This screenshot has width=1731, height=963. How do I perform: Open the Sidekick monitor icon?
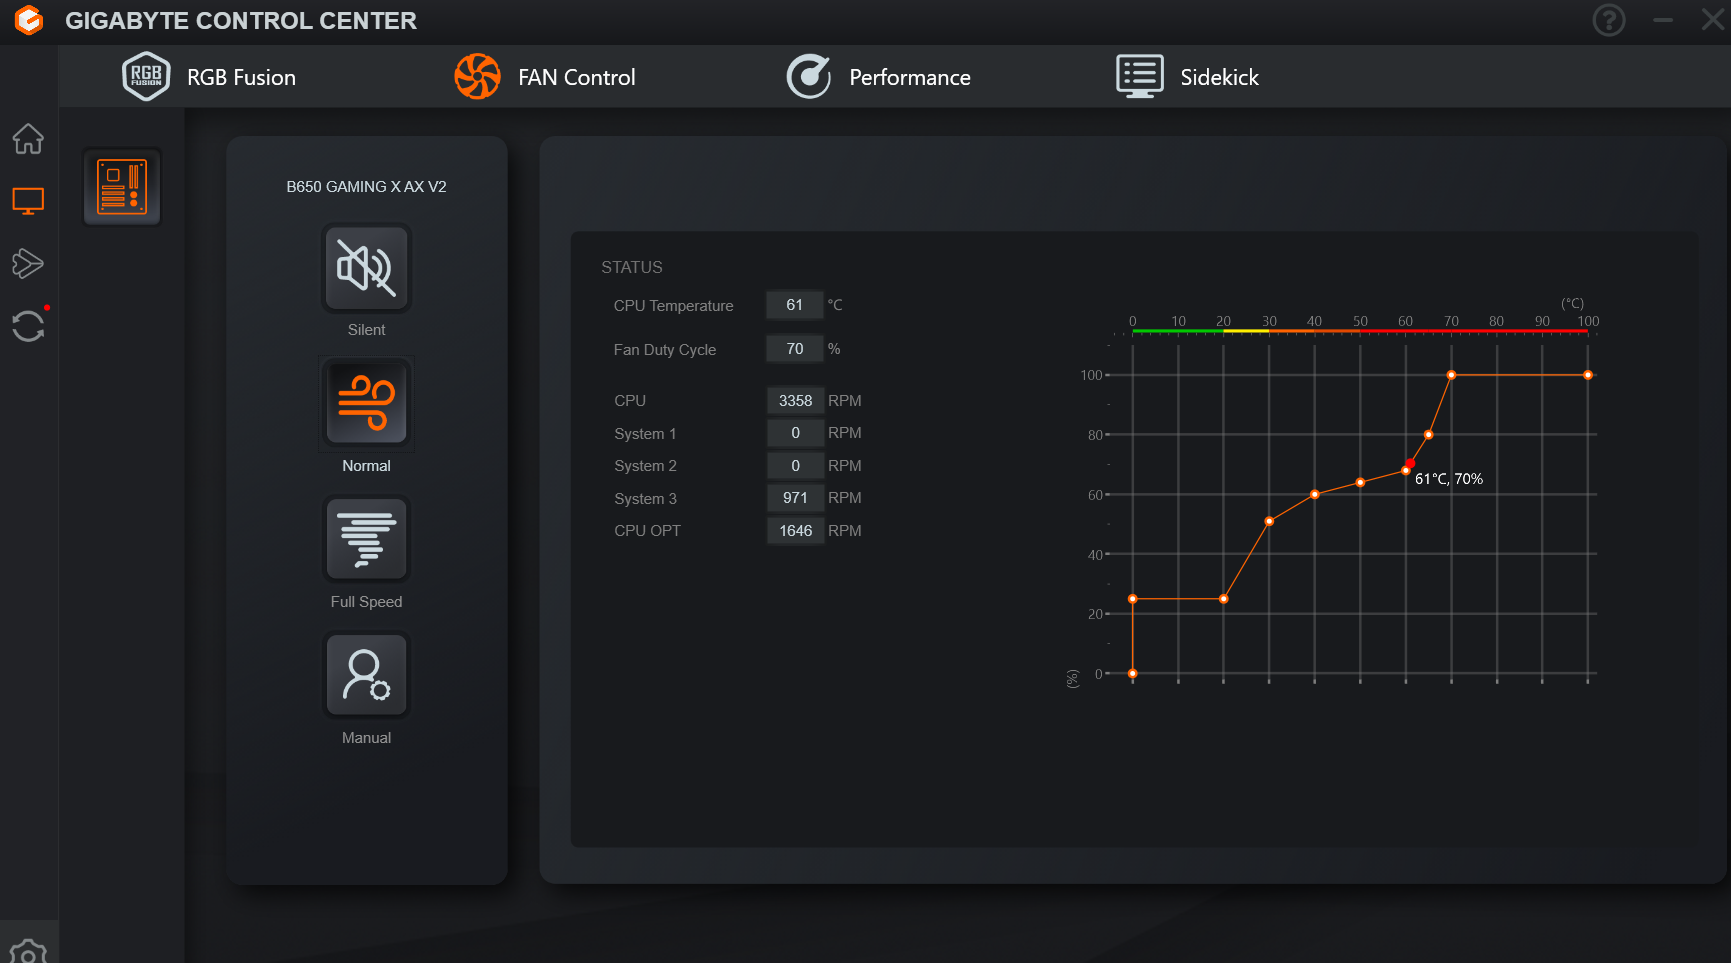(x=1139, y=77)
